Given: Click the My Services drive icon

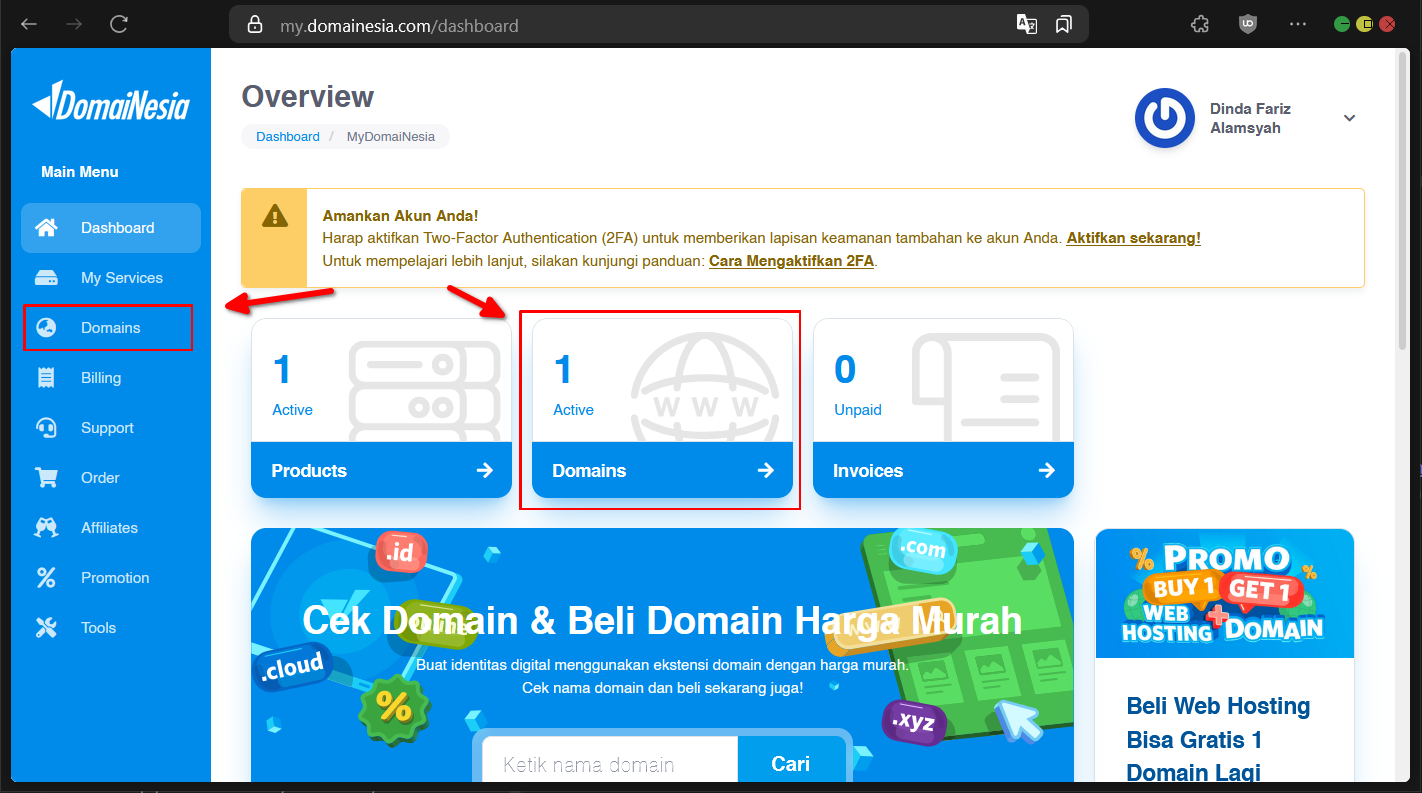Looking at the screenshot, I should [x=46, y=278].
